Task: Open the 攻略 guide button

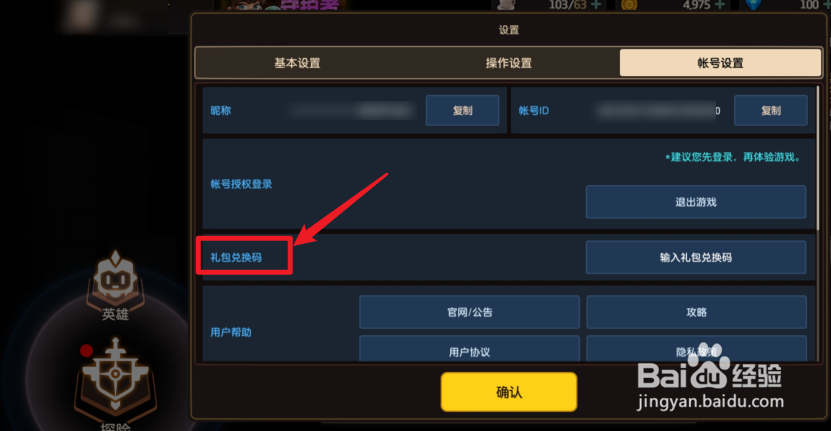Action: pyautogui.click(x=696, y=312)
